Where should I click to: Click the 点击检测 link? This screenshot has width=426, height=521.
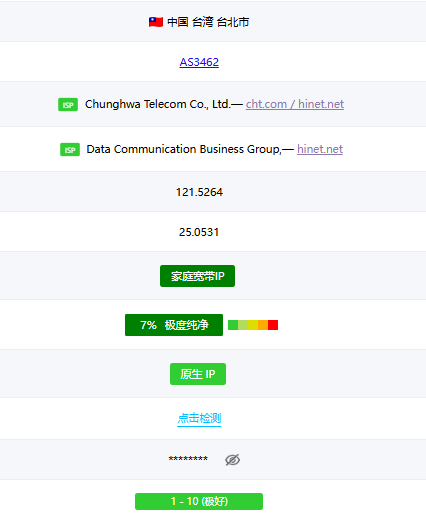199,418
